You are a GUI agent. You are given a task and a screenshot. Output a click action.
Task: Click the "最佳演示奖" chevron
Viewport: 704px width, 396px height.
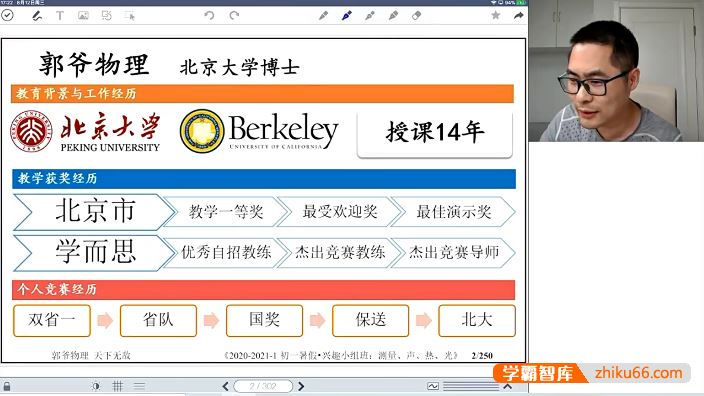(x=453, y=211)
